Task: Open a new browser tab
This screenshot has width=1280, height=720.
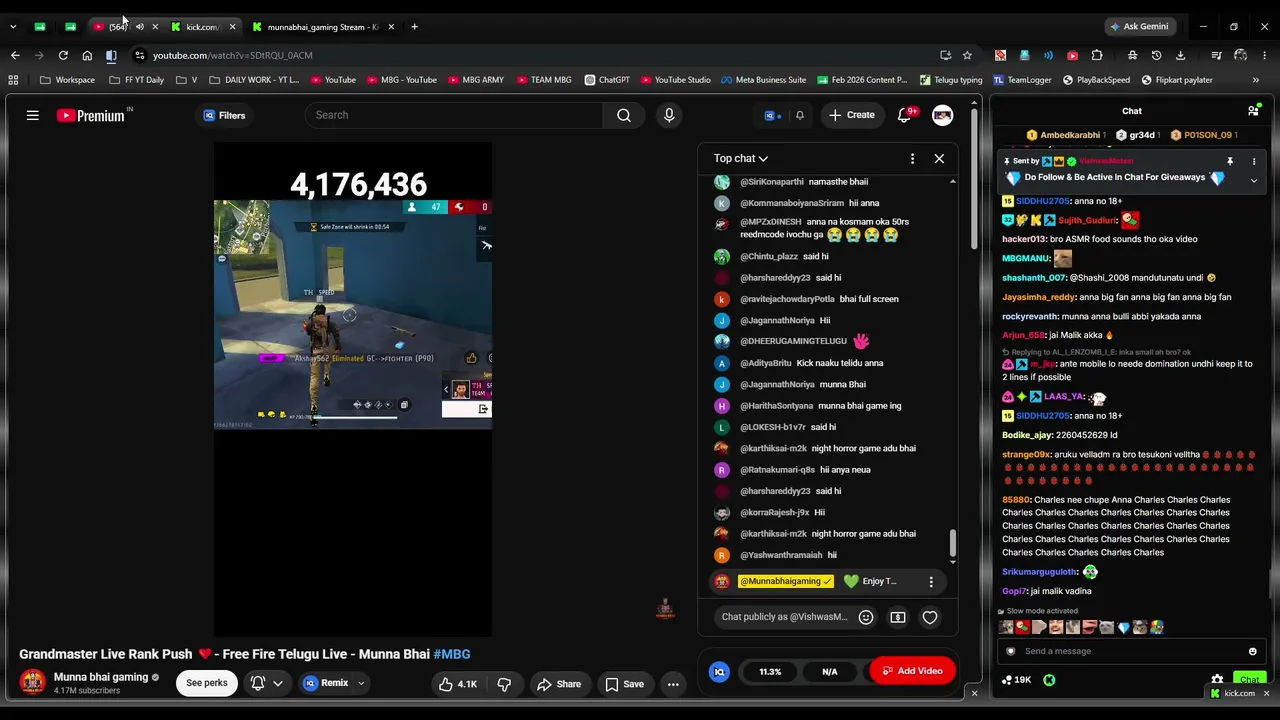Action: (x=414, y=27)
